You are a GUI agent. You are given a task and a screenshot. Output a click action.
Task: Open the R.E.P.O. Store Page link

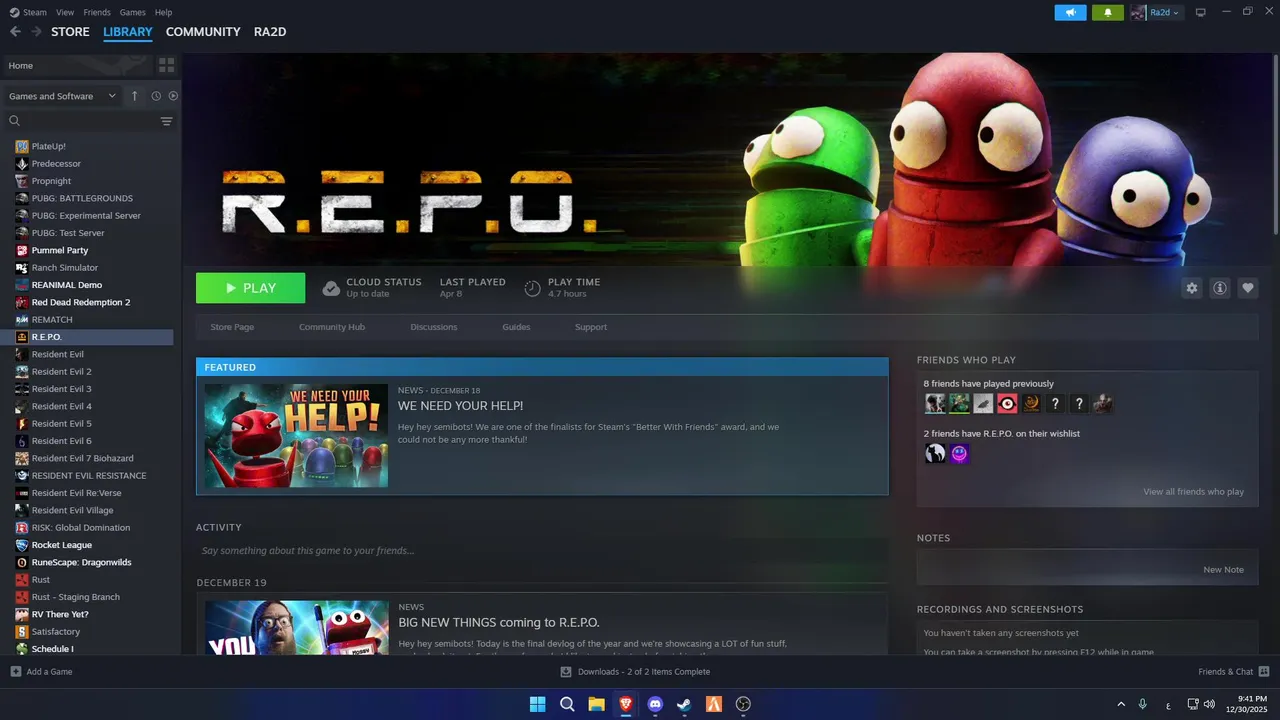[232, 327]
